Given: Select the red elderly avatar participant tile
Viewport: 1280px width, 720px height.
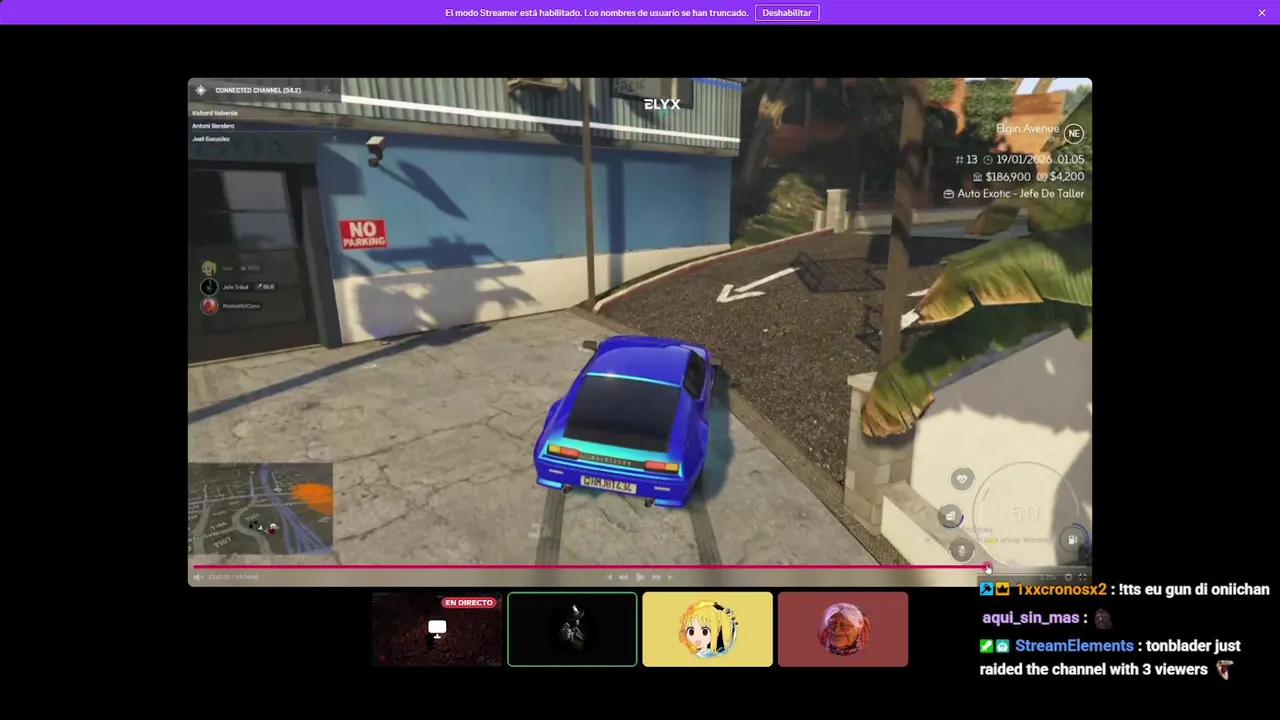Looking at the screenshot, I should tap(842, 629).
